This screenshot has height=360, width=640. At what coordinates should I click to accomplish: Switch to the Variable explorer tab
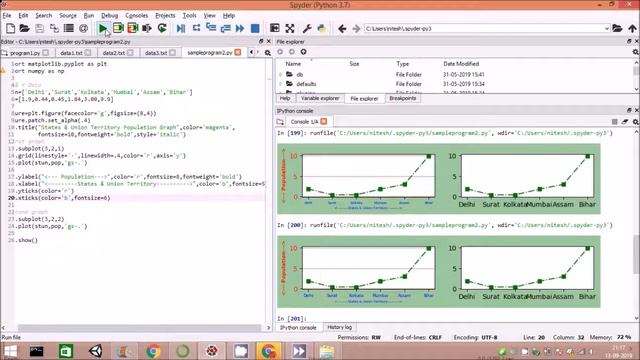tap(320, 98)
